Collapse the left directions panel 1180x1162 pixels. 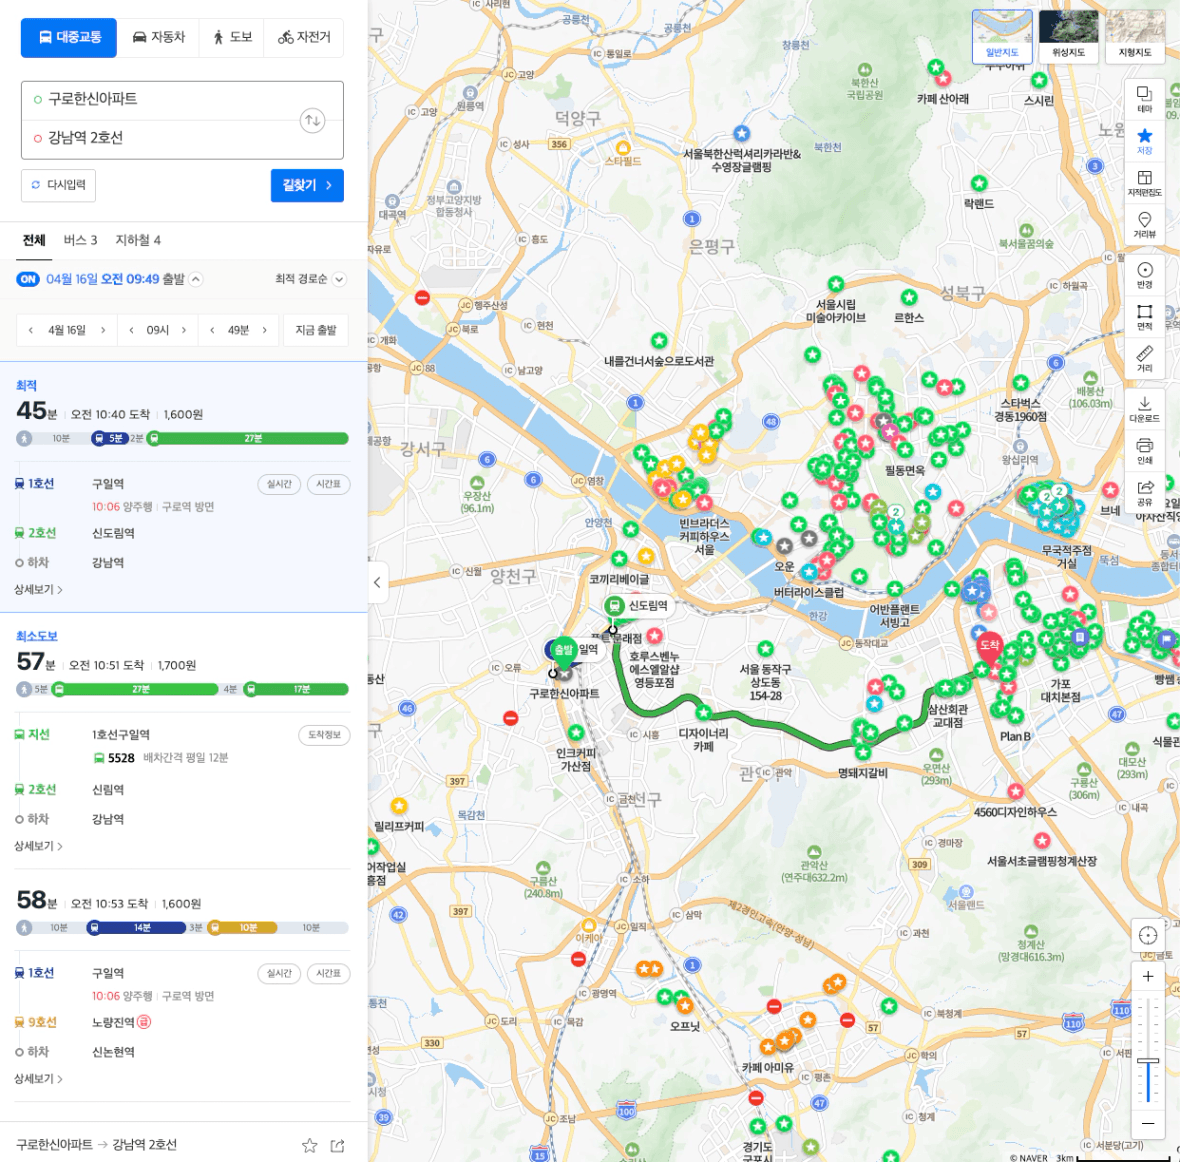(x=378, y=582)
